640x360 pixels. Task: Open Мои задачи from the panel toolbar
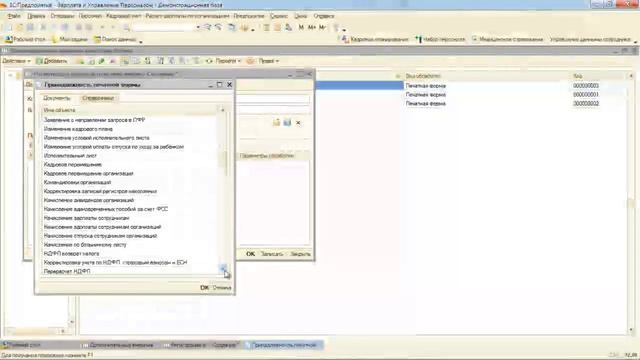[x=70, y=39]
